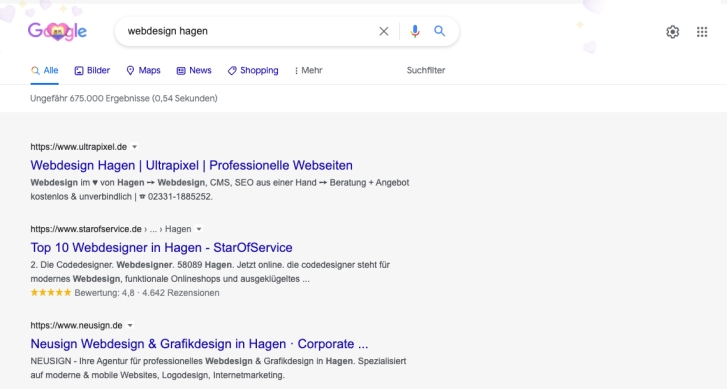Switch to the Maps tab
This screenshot has width=727, height=389.
(143, 70)
